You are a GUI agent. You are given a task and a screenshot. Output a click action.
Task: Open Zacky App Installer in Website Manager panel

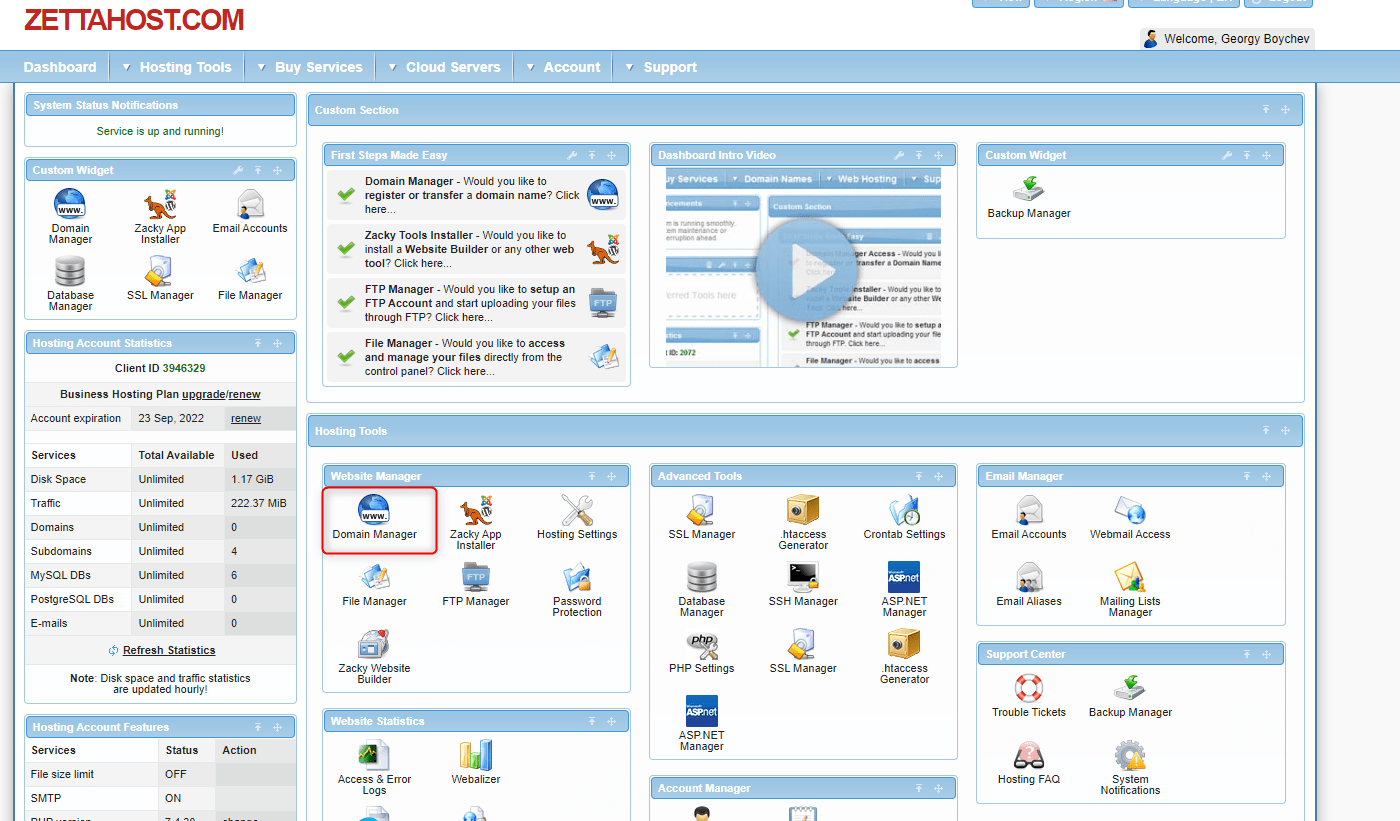tap(476, 523)
